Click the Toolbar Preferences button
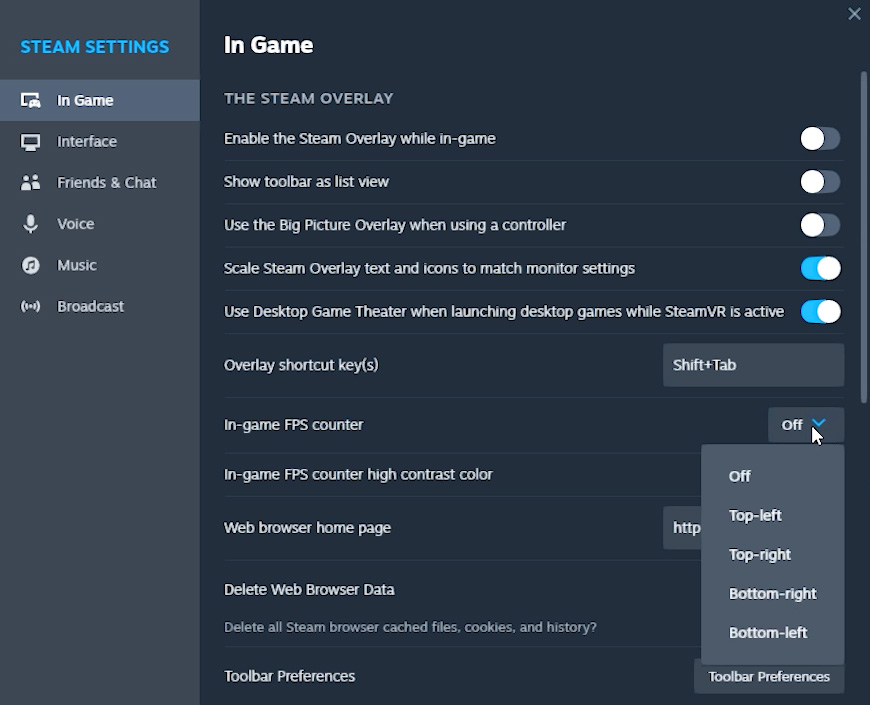 (x=769, y=677)
